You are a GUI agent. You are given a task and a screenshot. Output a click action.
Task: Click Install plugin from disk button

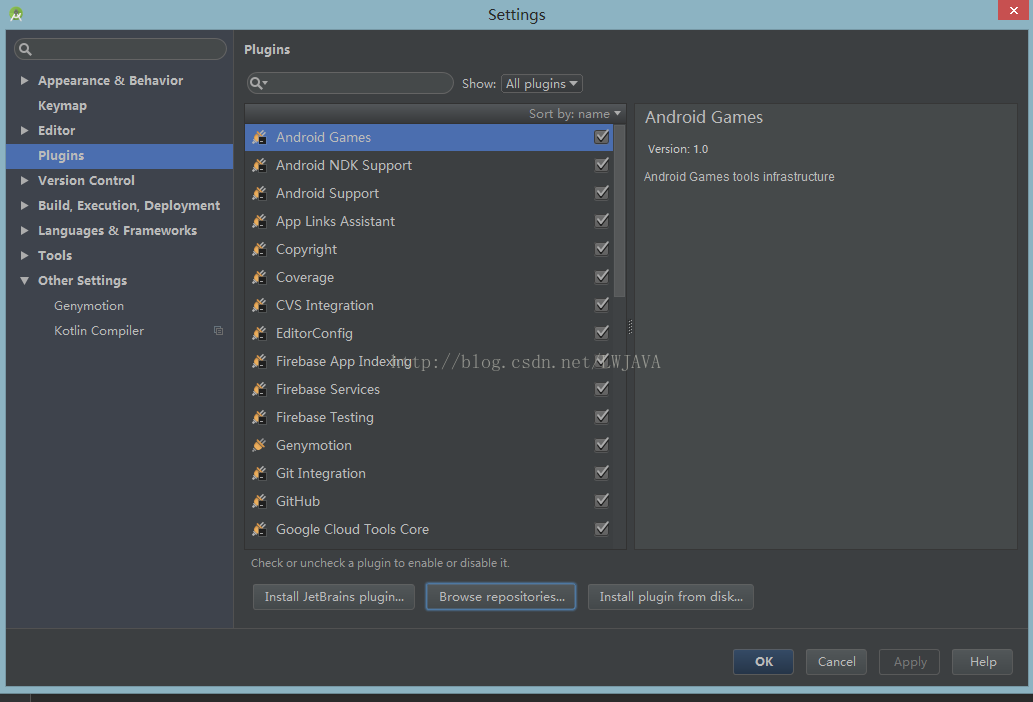pyautogui.click(x=671, y=597)
